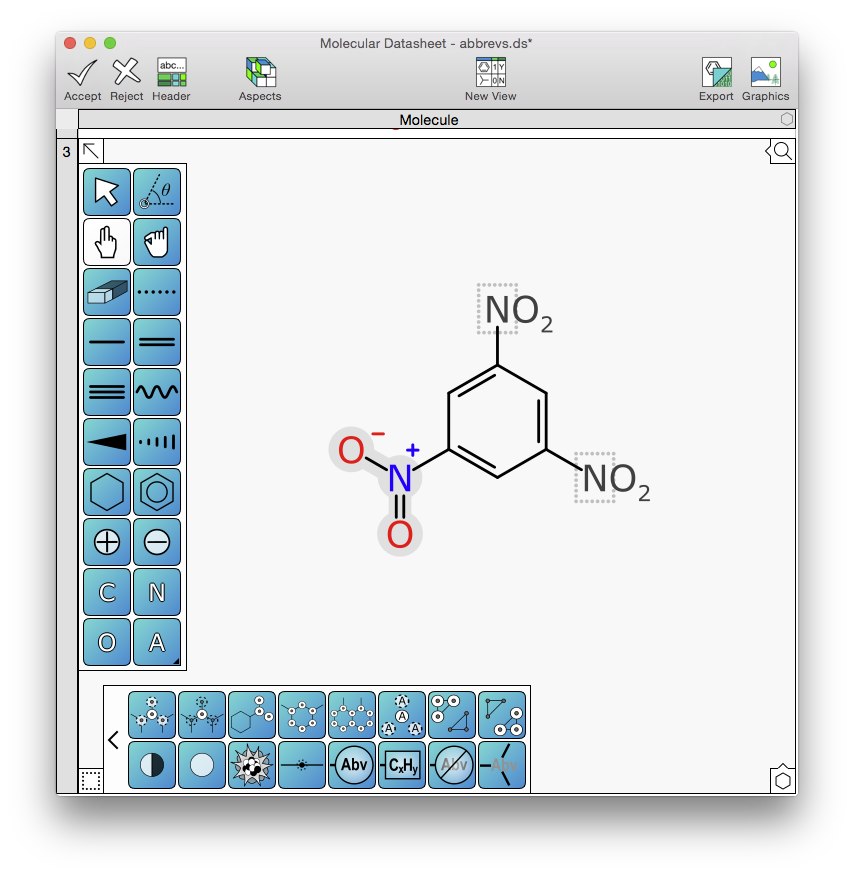Select the eraser tool
The width and height of the screenshot is (854, 876).
[107, 292]
